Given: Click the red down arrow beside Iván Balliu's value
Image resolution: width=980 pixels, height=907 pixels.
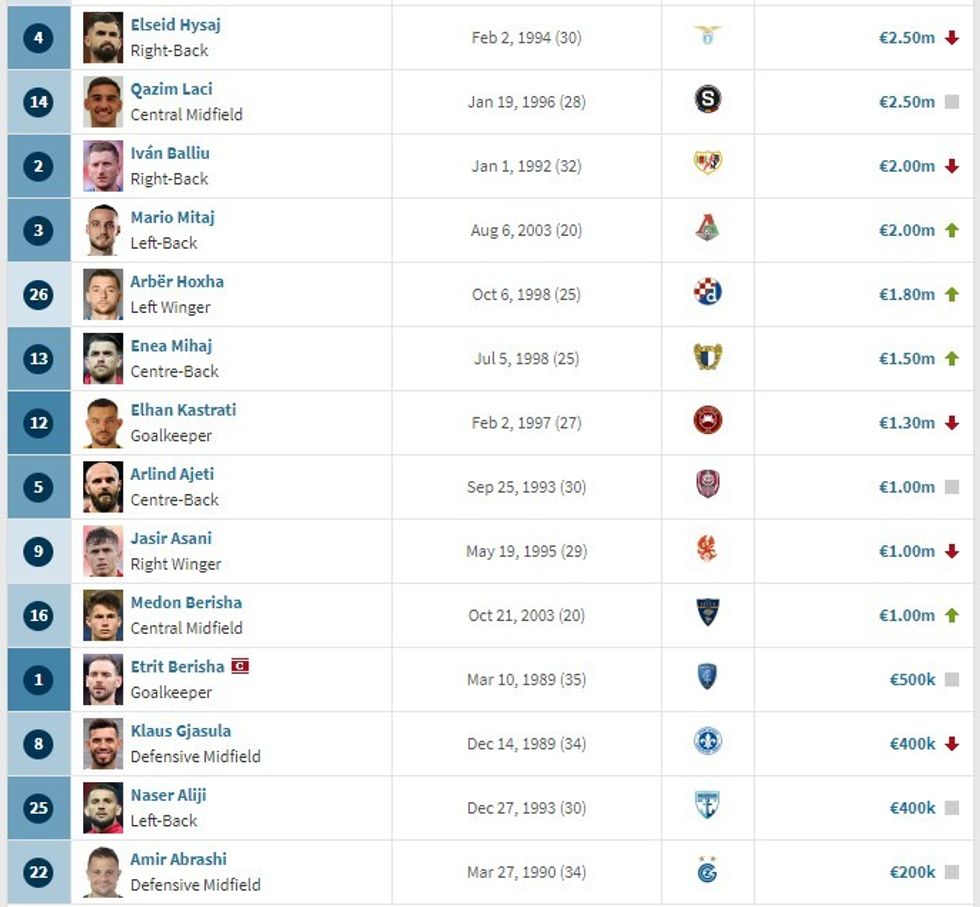Looking at the screenshot, I should point(951,166).
